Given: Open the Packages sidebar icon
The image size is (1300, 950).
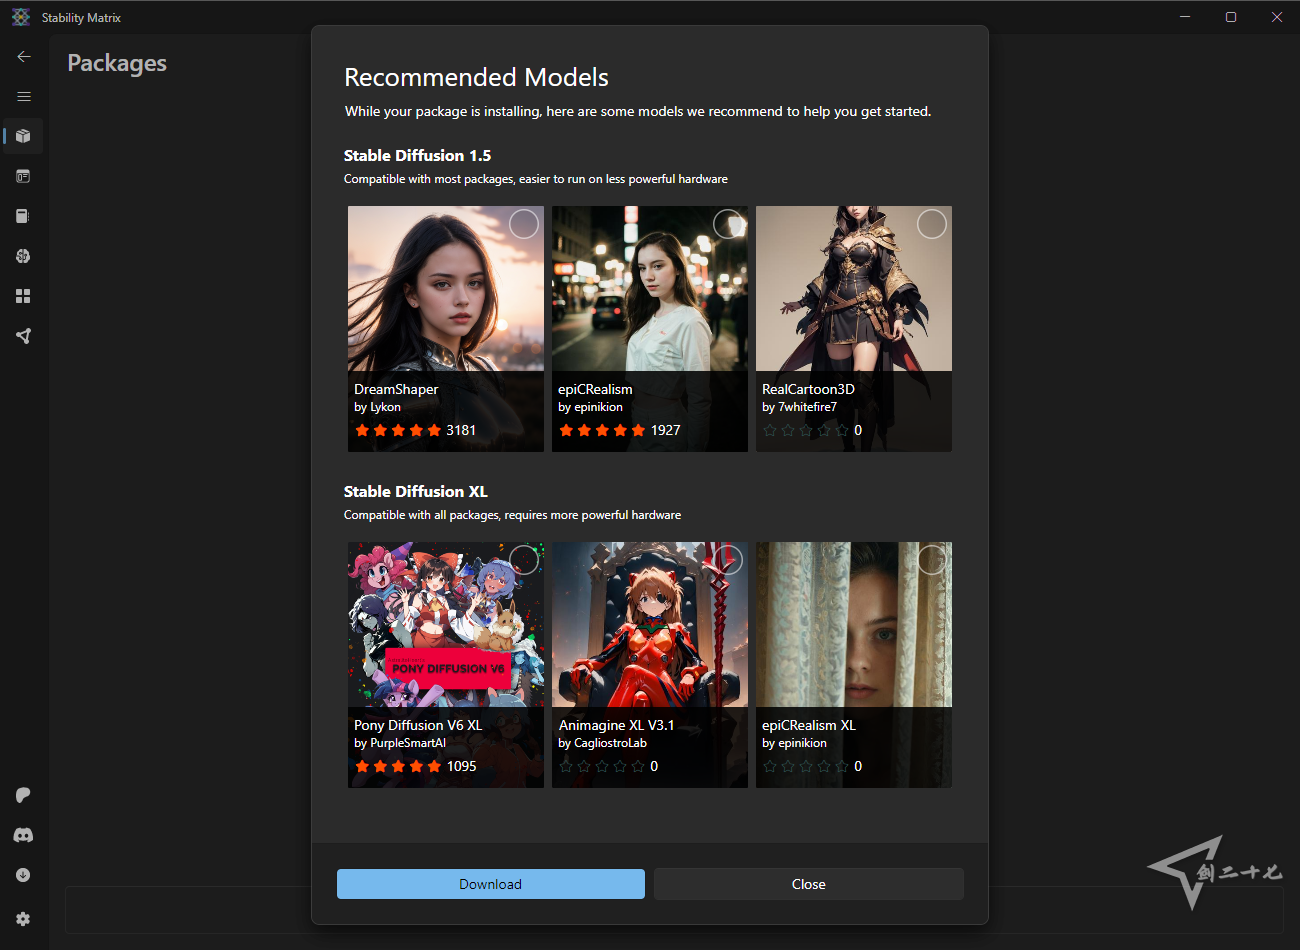Looking at the screenshot, I should 24,136.
